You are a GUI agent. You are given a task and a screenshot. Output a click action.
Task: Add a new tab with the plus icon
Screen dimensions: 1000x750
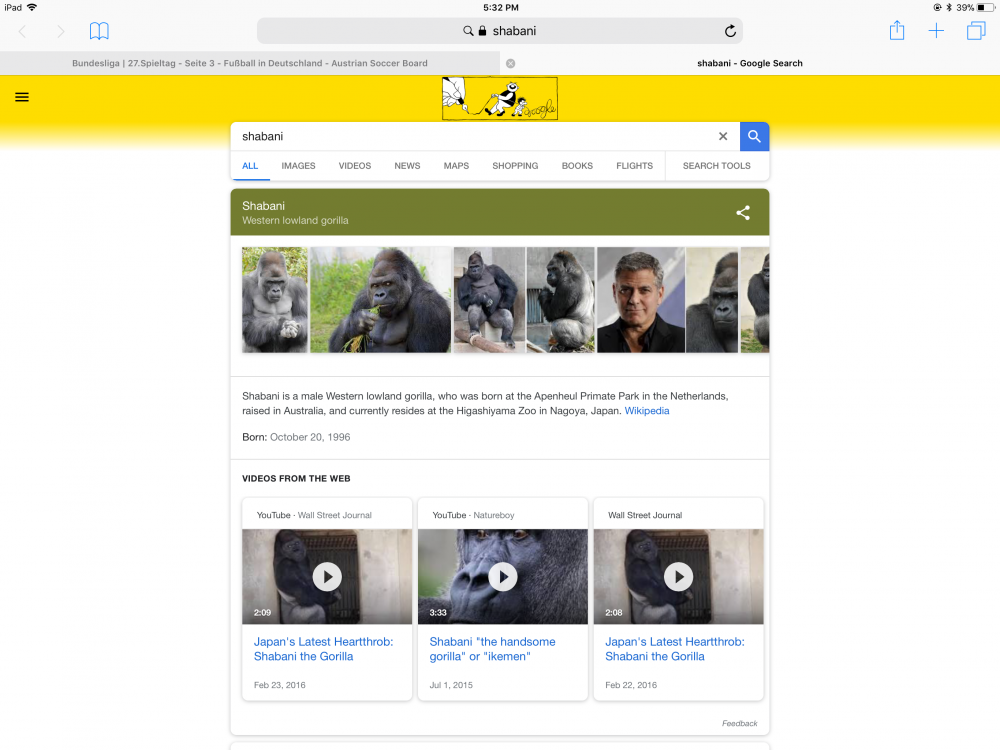coord(936,31)
